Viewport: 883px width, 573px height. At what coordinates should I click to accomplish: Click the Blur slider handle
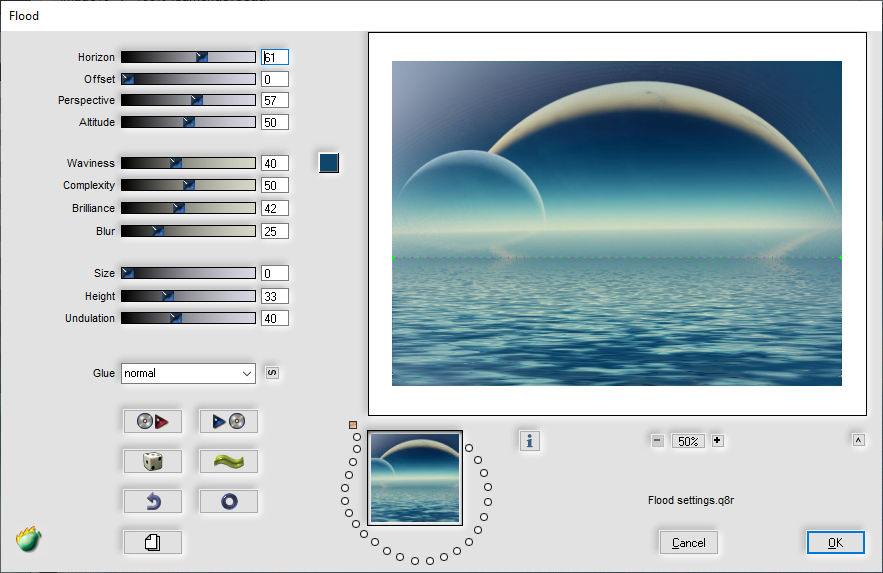click(158, 231)
